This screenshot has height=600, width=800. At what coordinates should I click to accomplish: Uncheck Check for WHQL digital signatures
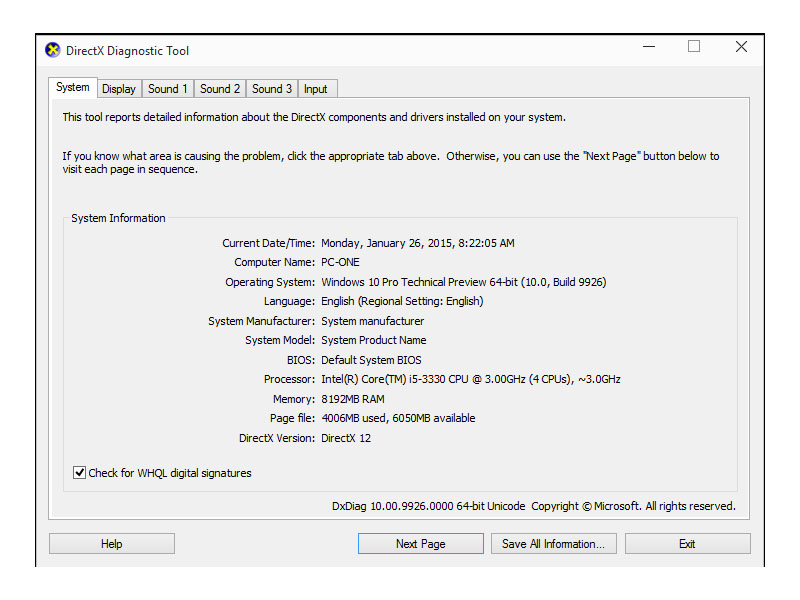point(79,472)
